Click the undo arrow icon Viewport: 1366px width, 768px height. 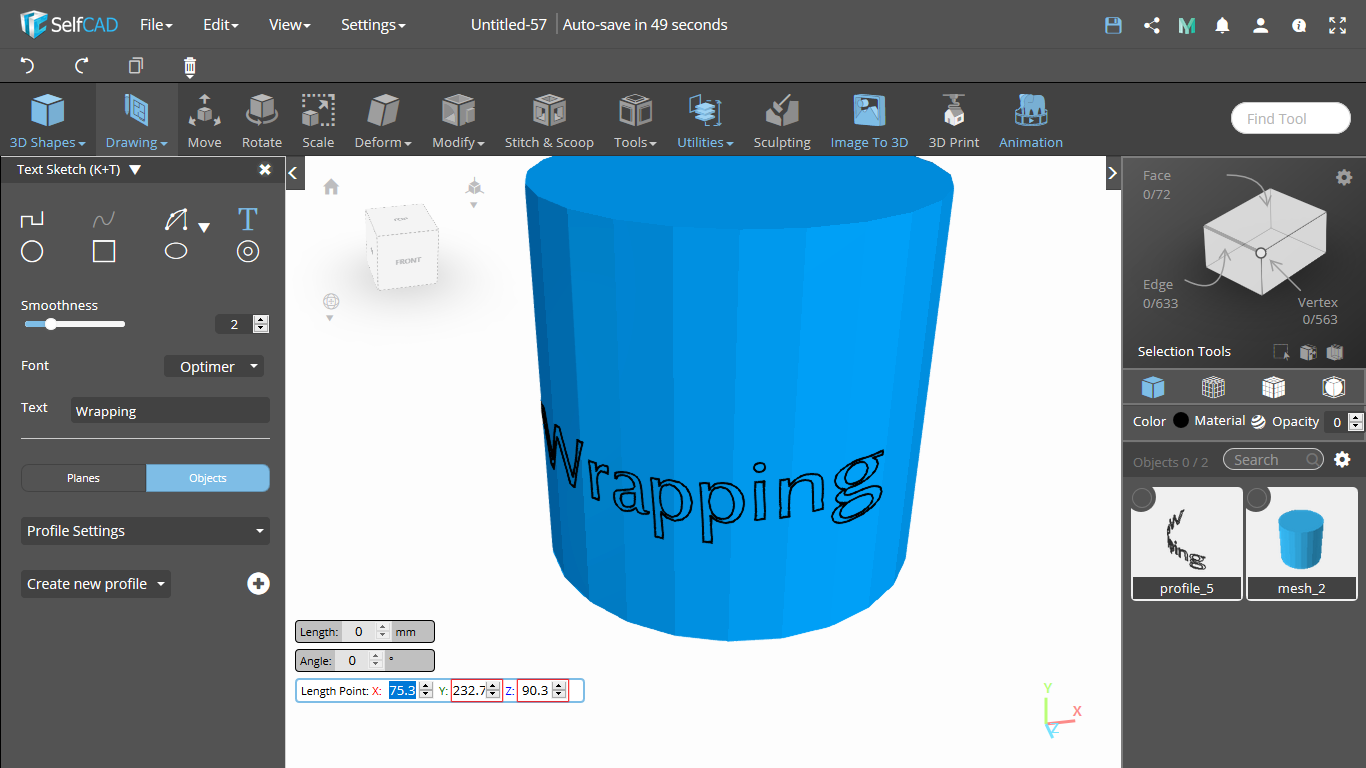pyautogui.click(x=28, y=66)
